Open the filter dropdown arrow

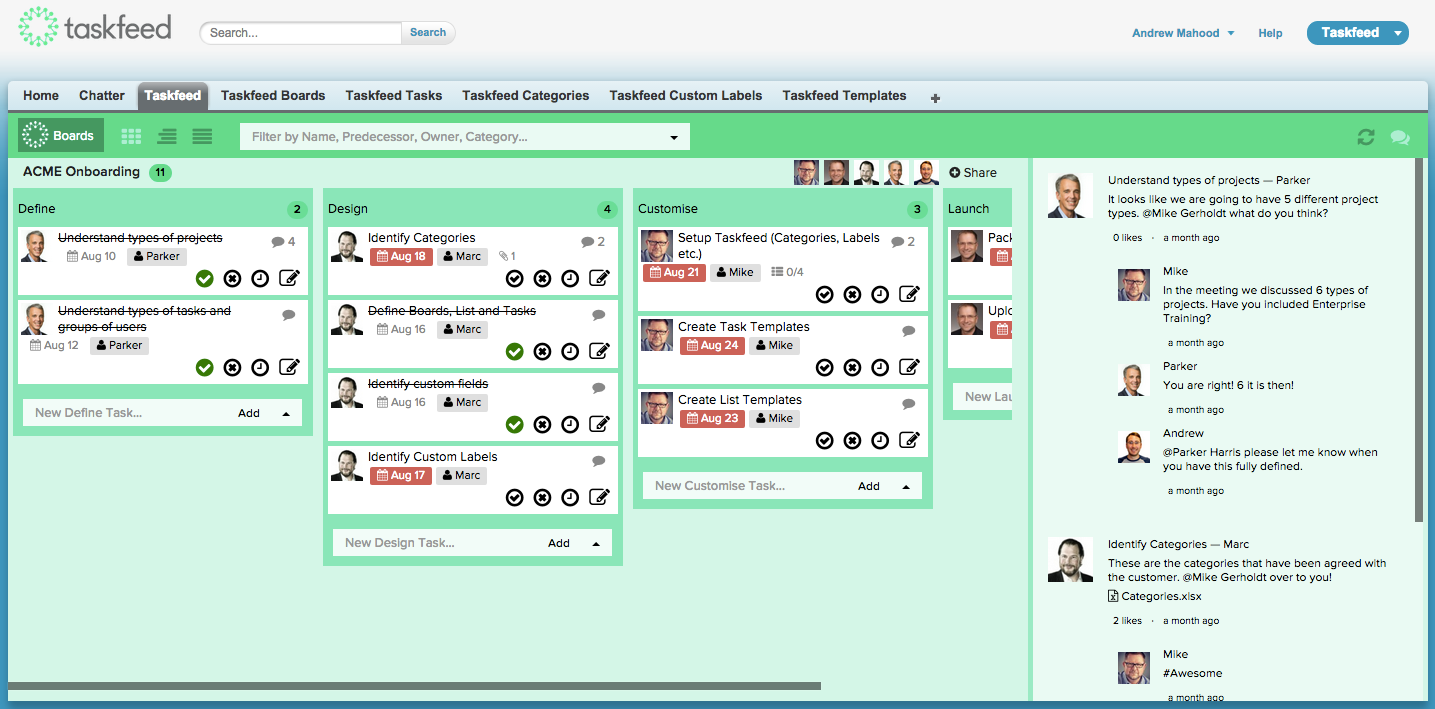673,137
